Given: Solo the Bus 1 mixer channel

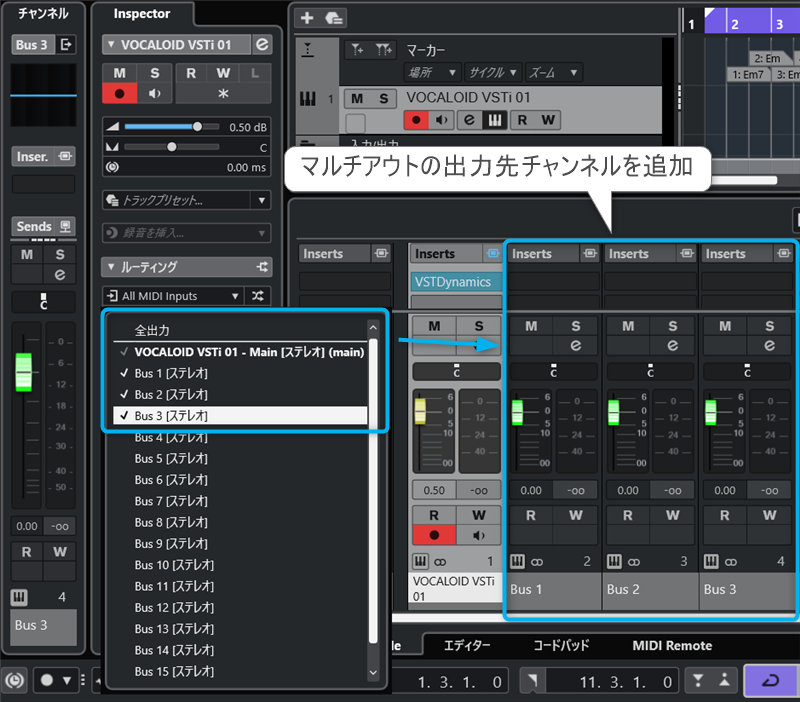Looking at the screenshot, I should [576, 326].
